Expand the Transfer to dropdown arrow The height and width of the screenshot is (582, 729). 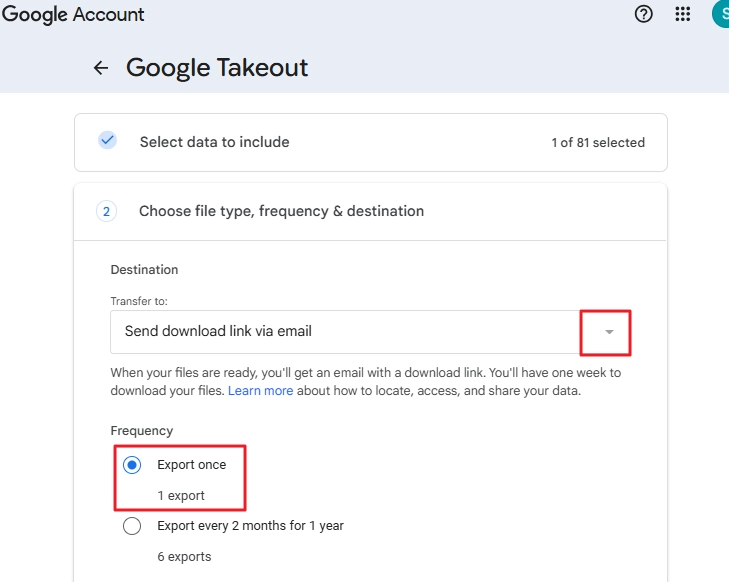[x=609, y=332]
